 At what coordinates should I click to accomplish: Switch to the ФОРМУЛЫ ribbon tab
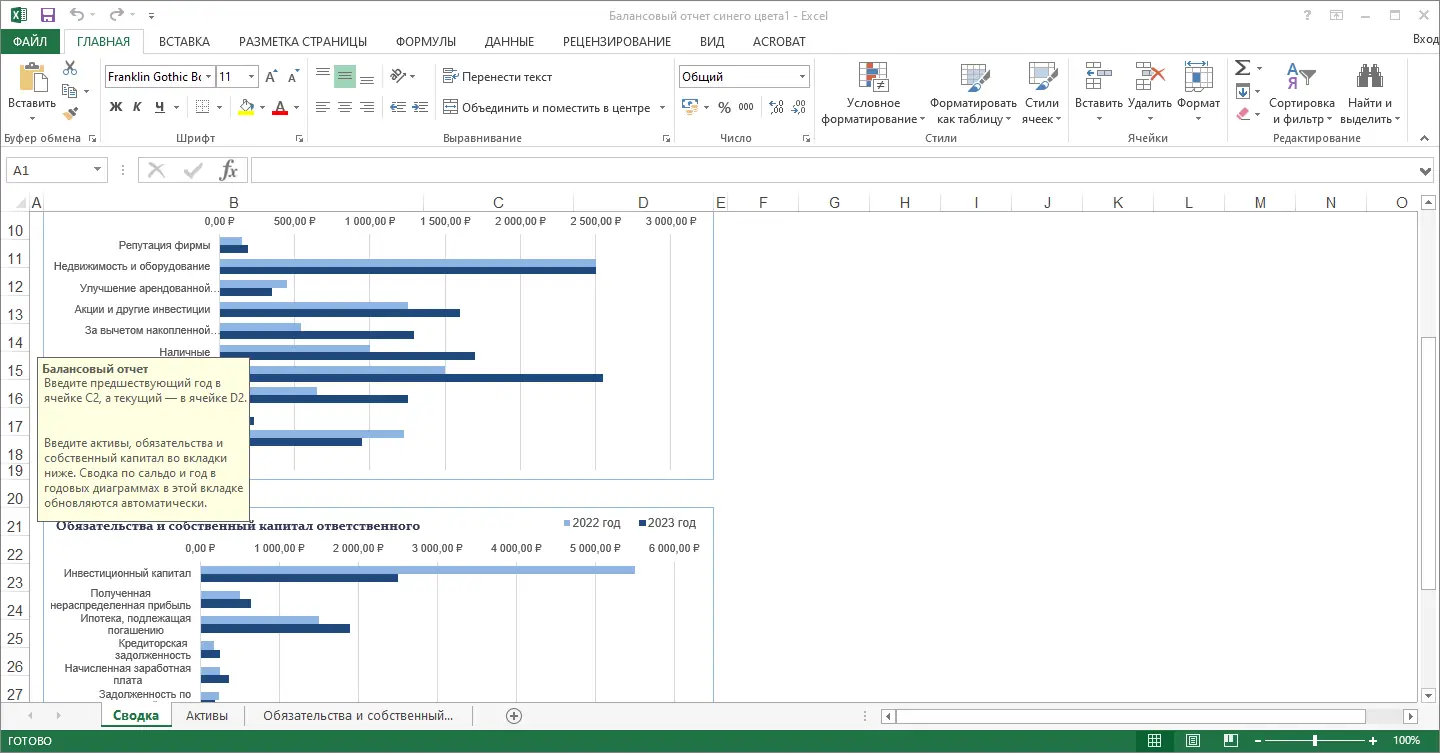pos(426,41)
